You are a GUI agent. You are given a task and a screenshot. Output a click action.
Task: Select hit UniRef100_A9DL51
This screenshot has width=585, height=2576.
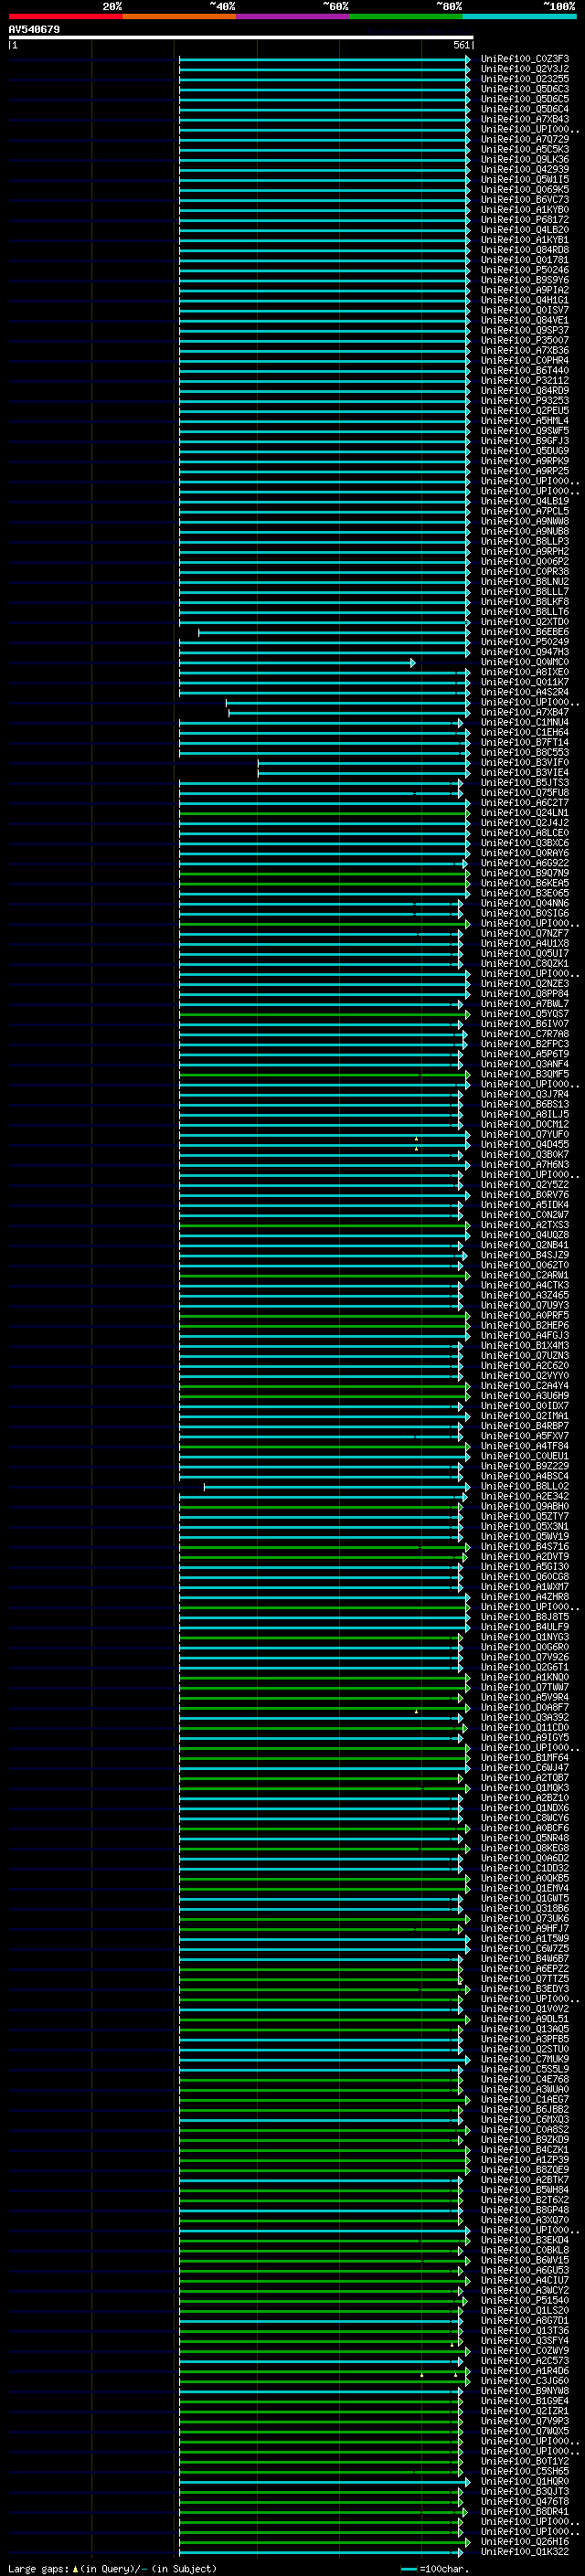524,2019
